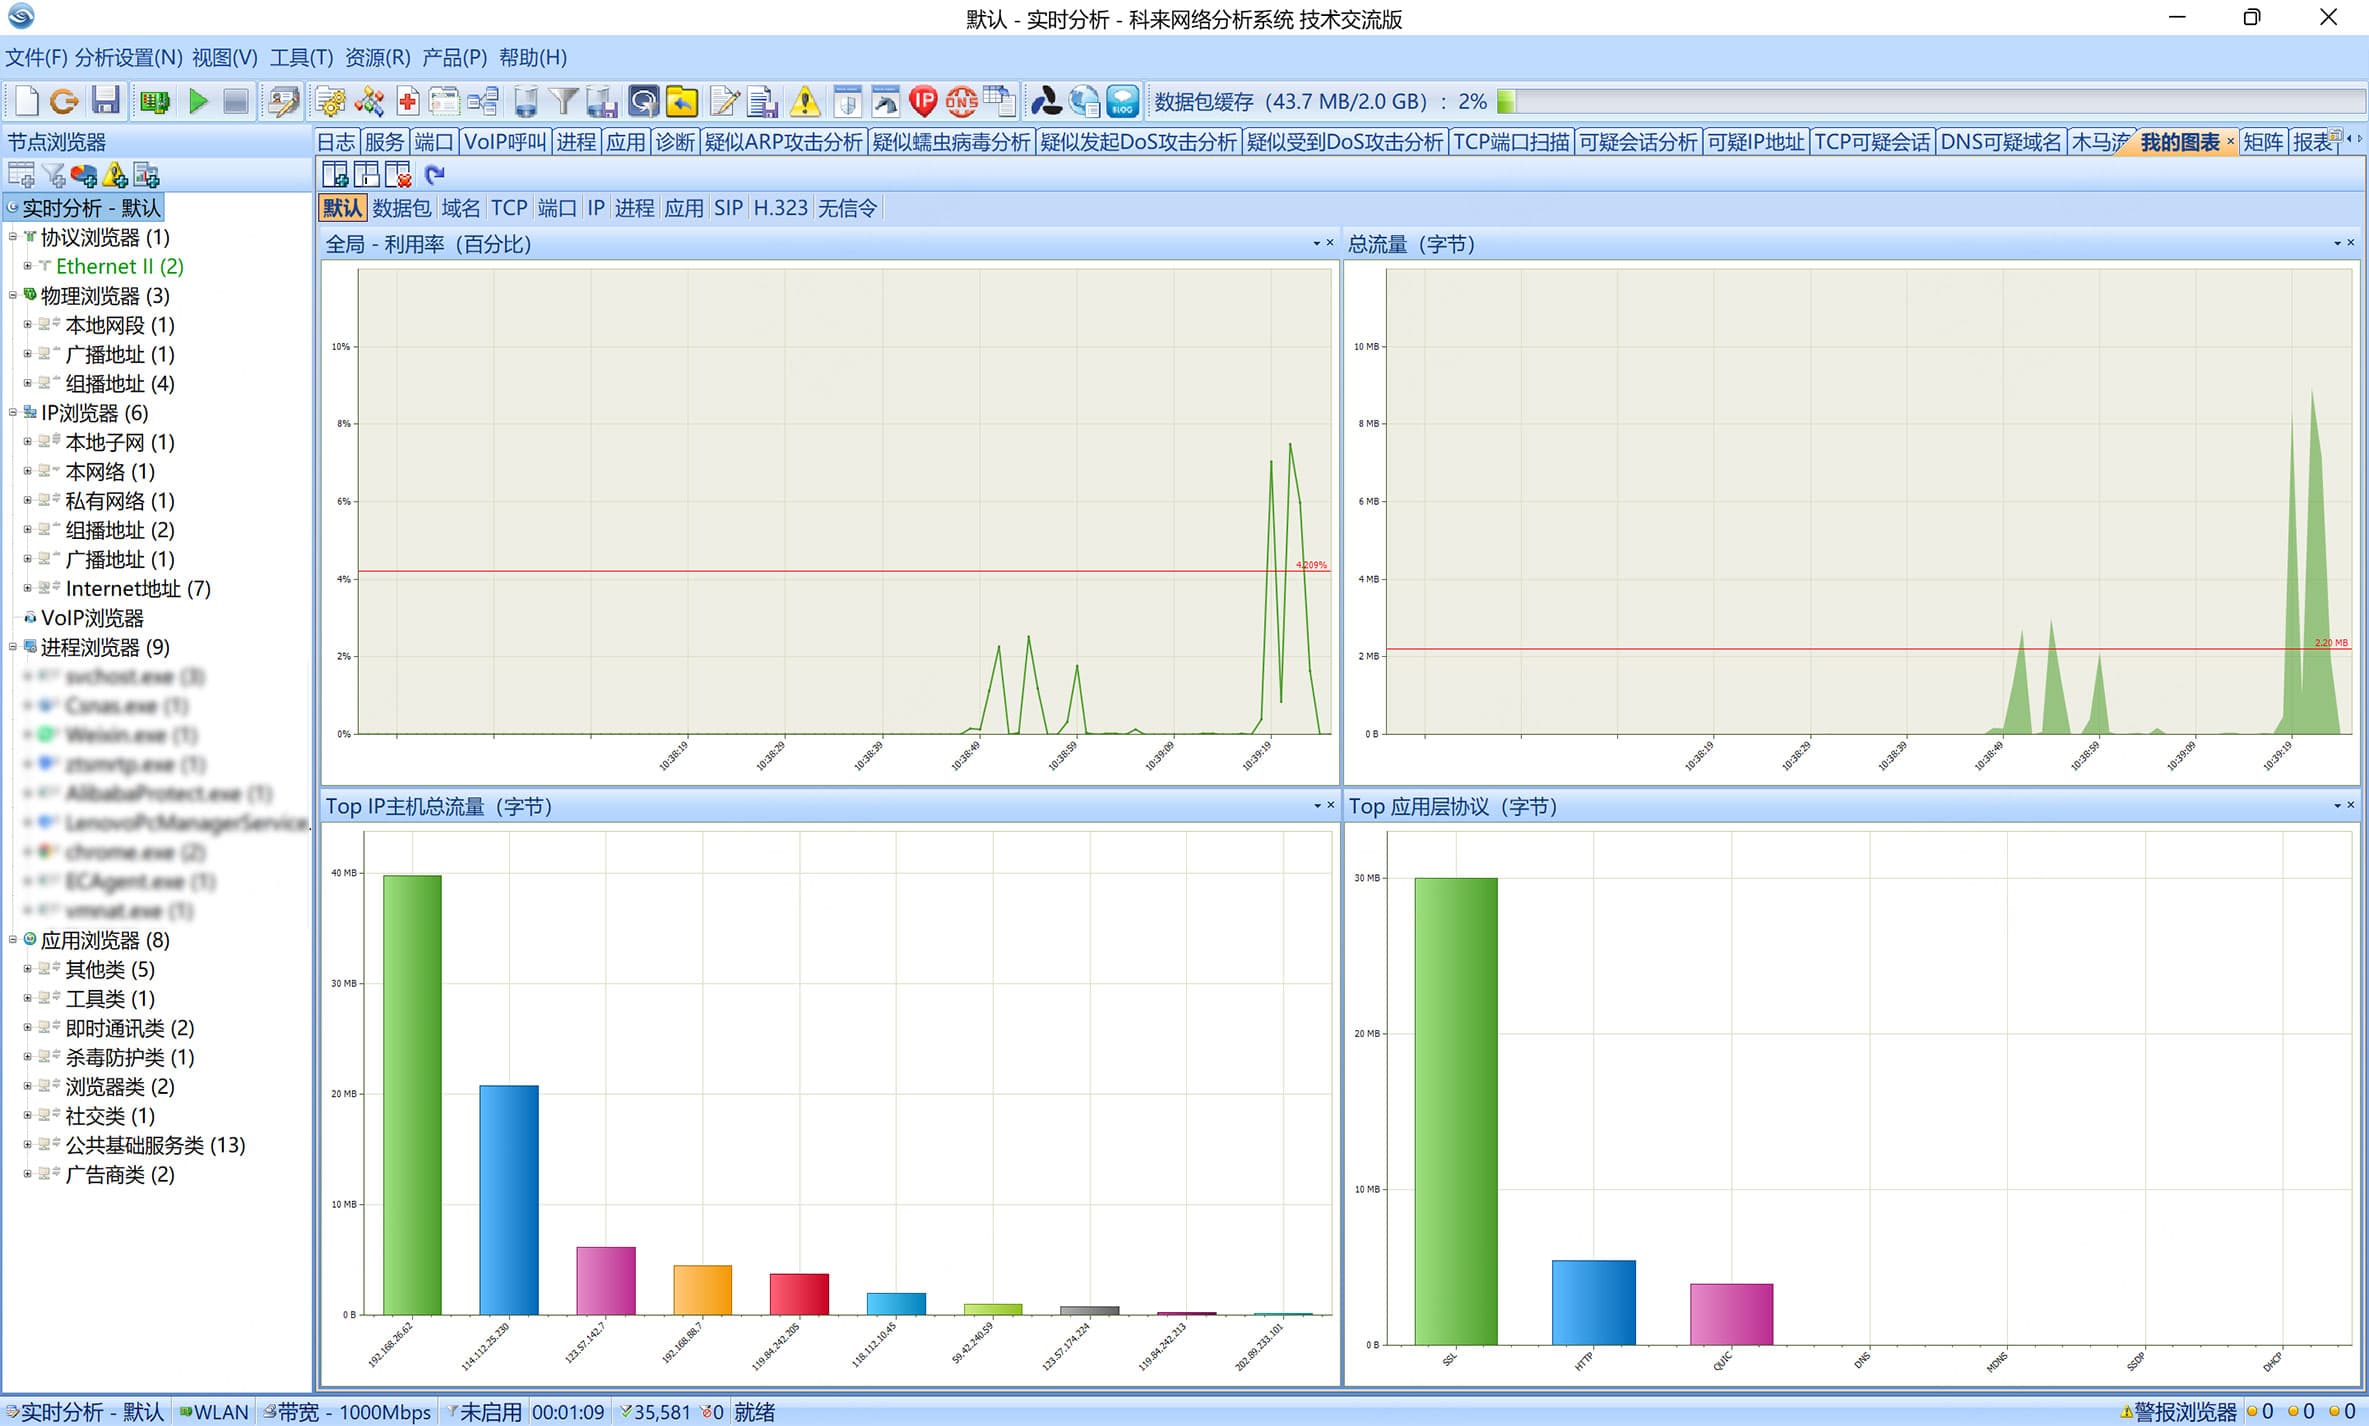
Task: Click the add pie chart icon in node browser
Action: [x=84, y=176]
